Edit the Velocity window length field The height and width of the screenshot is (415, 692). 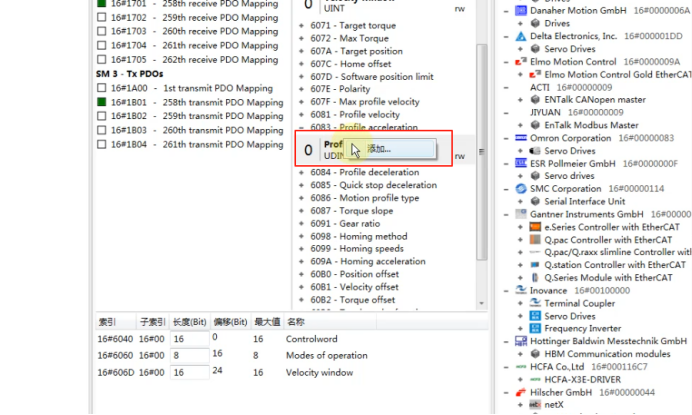[x=190, y=373]
